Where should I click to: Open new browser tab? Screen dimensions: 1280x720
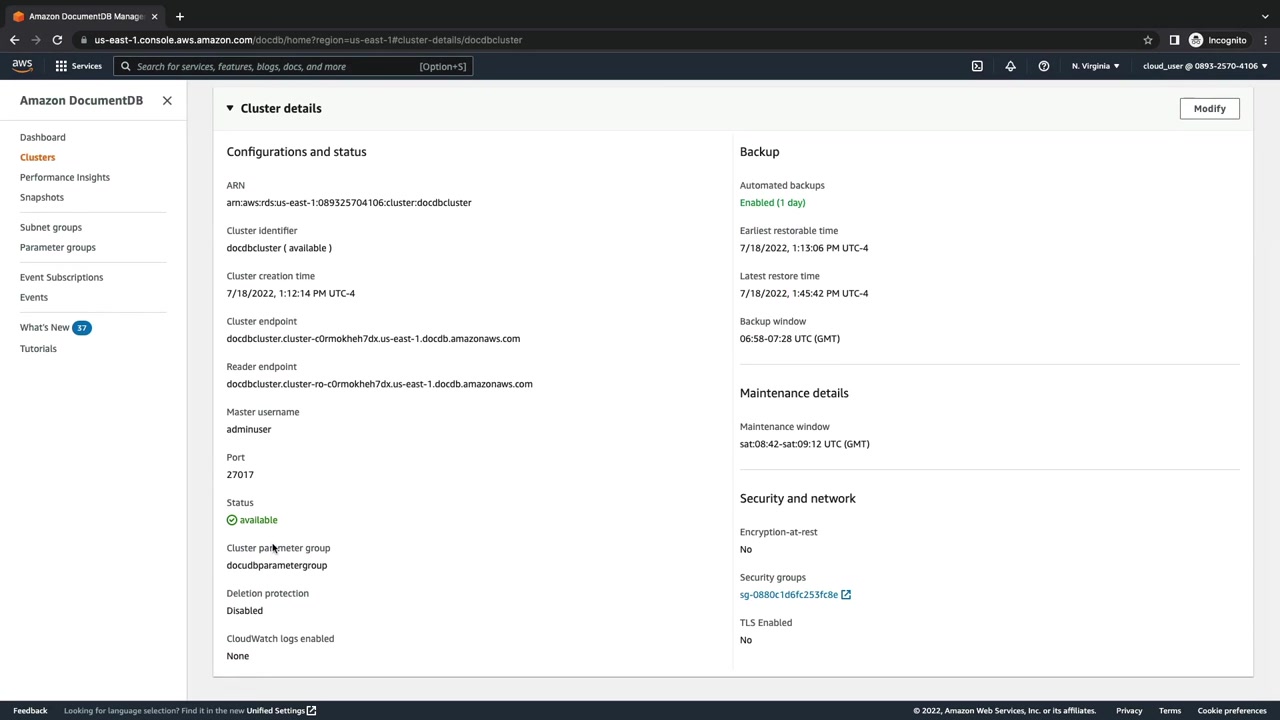[179, 16]
